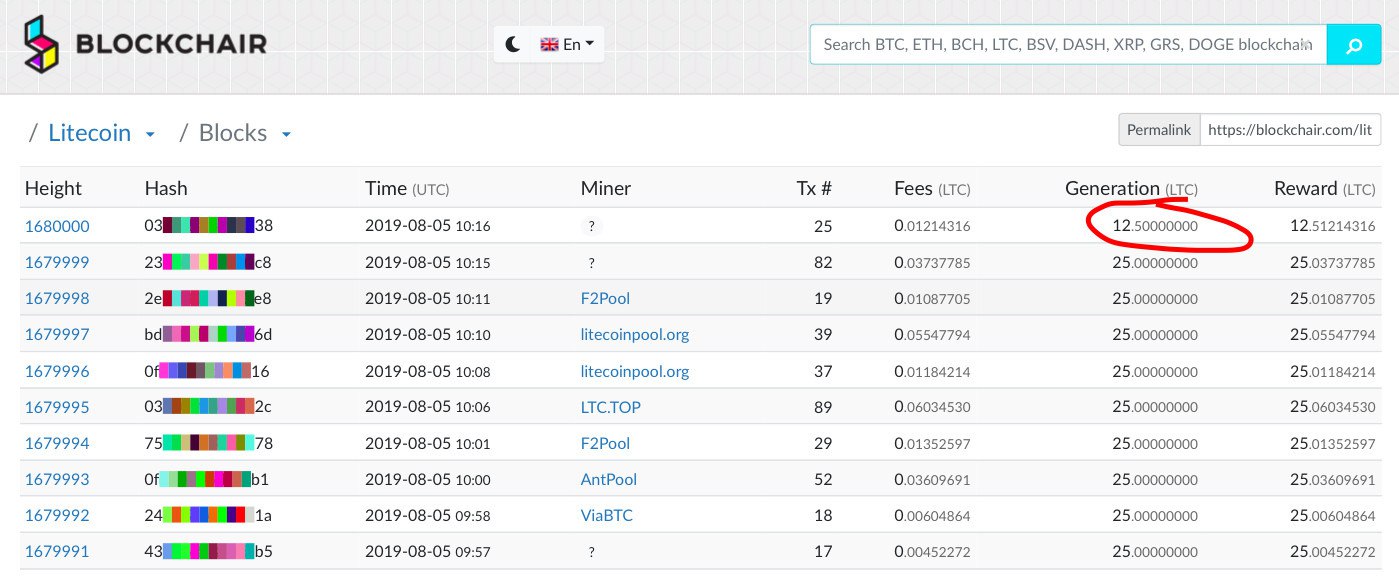Sort by the Height column header
The image size is (1399, 577).
(53, 188)
